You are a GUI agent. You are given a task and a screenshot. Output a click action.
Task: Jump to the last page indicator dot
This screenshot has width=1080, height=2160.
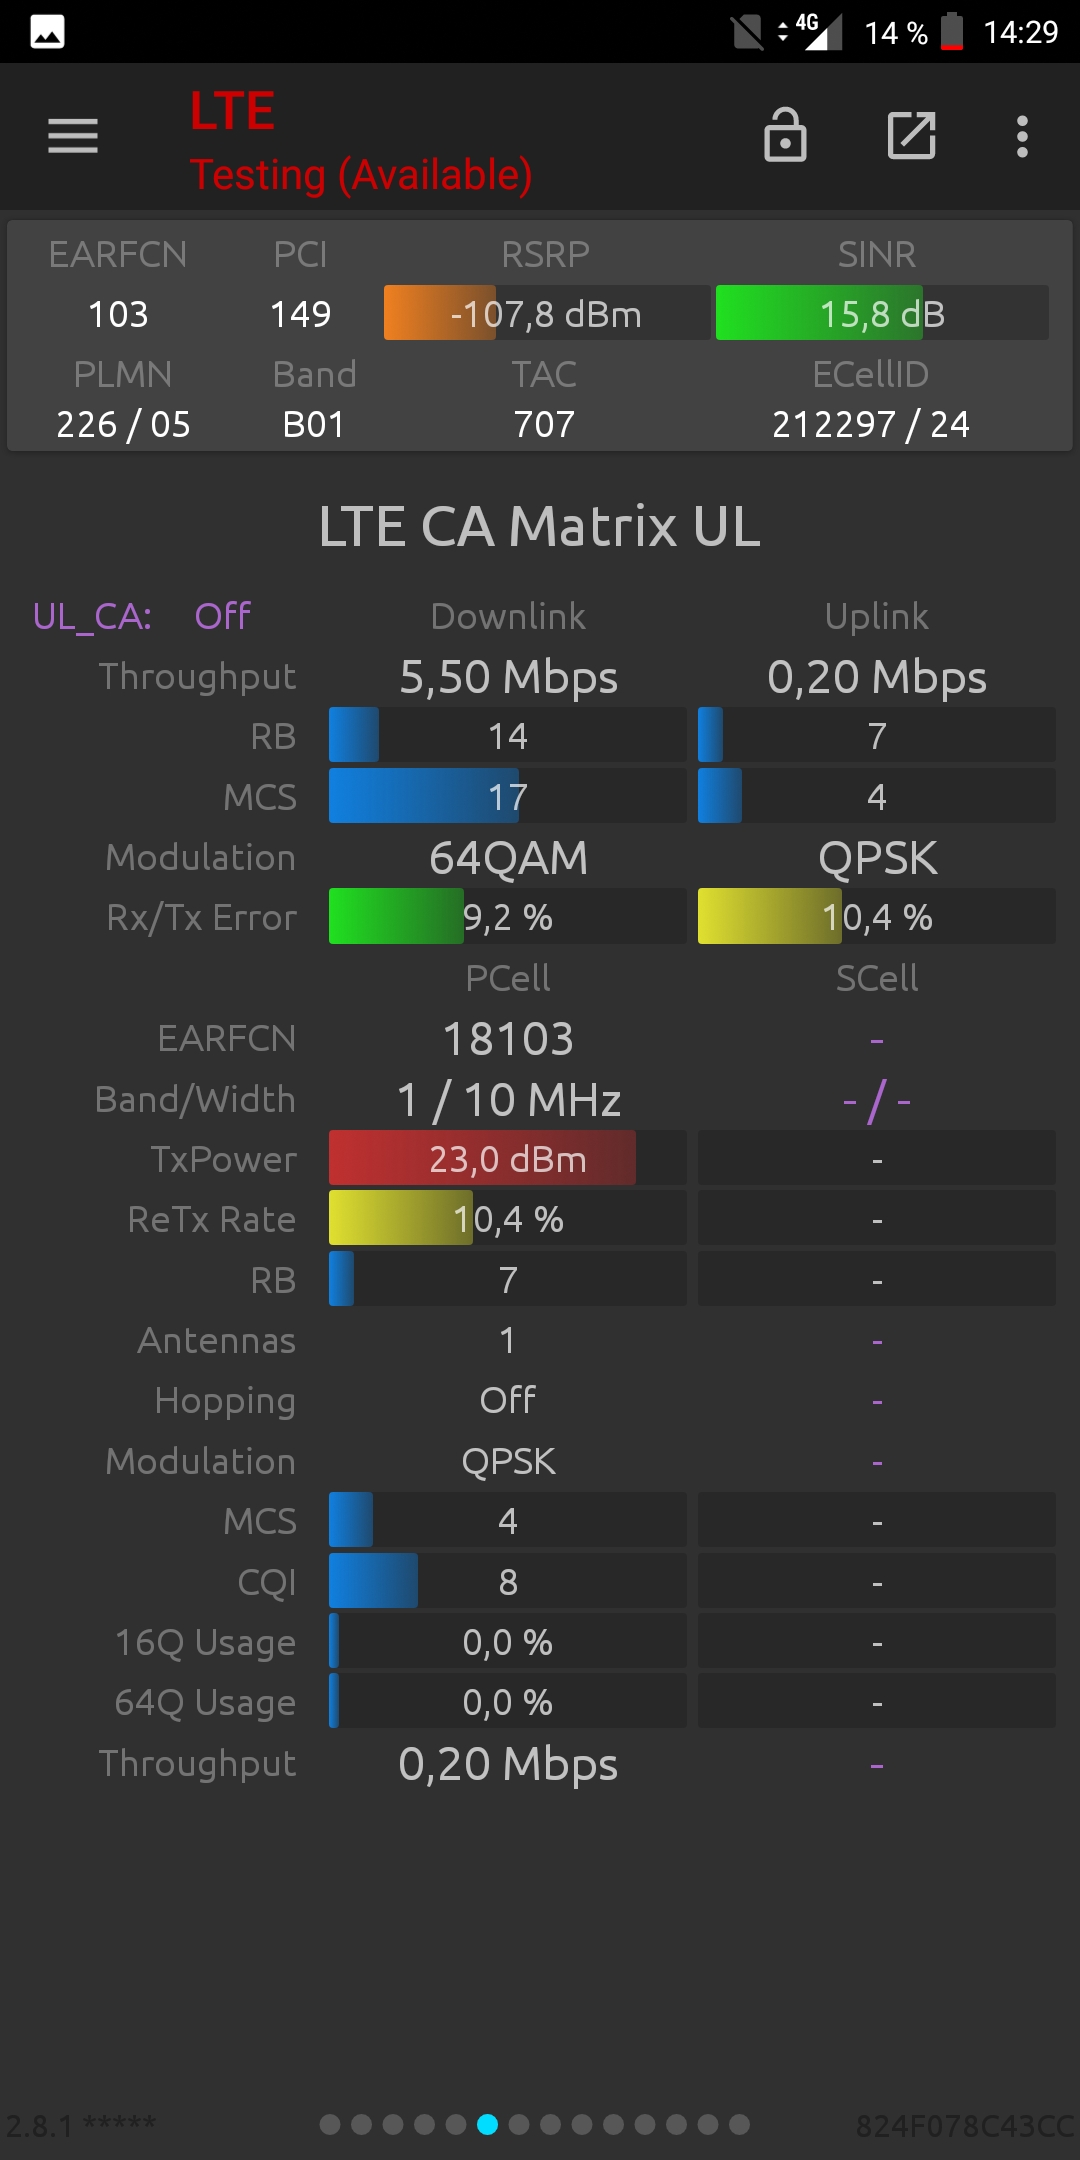(x=739, y=2124)
